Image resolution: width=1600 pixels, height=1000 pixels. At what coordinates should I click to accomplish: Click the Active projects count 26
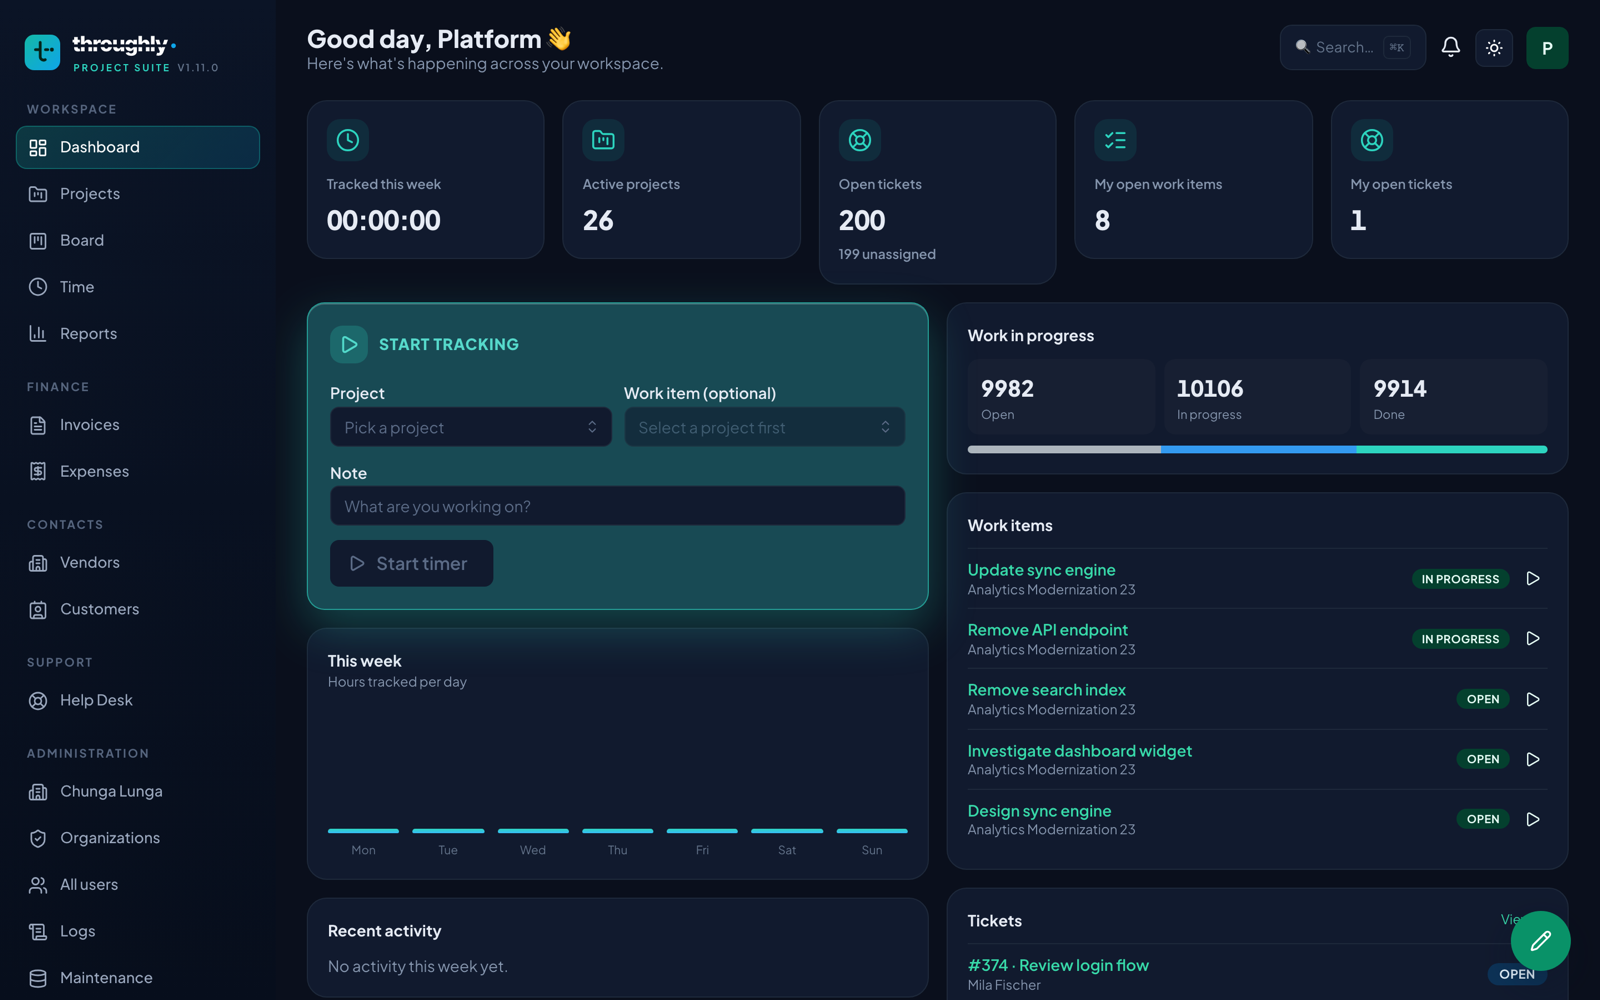click(x=598, y=220)
